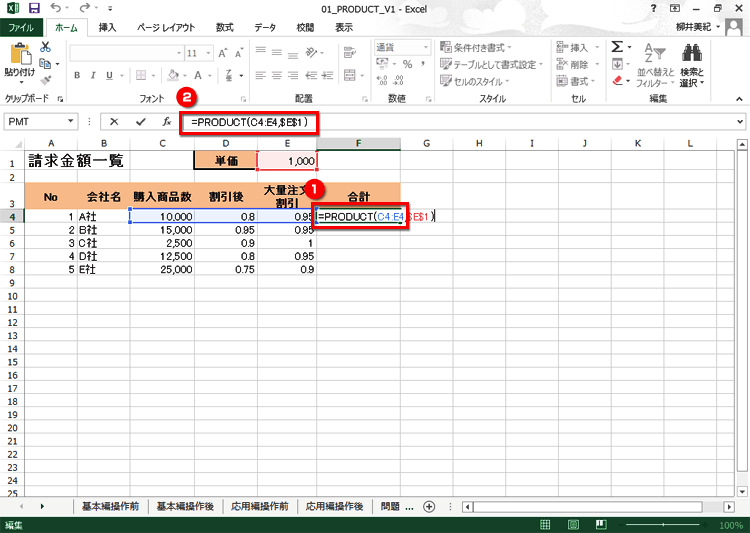Click the Page Layout view icon
Screen dimensions: 750x533
[573, 525]
